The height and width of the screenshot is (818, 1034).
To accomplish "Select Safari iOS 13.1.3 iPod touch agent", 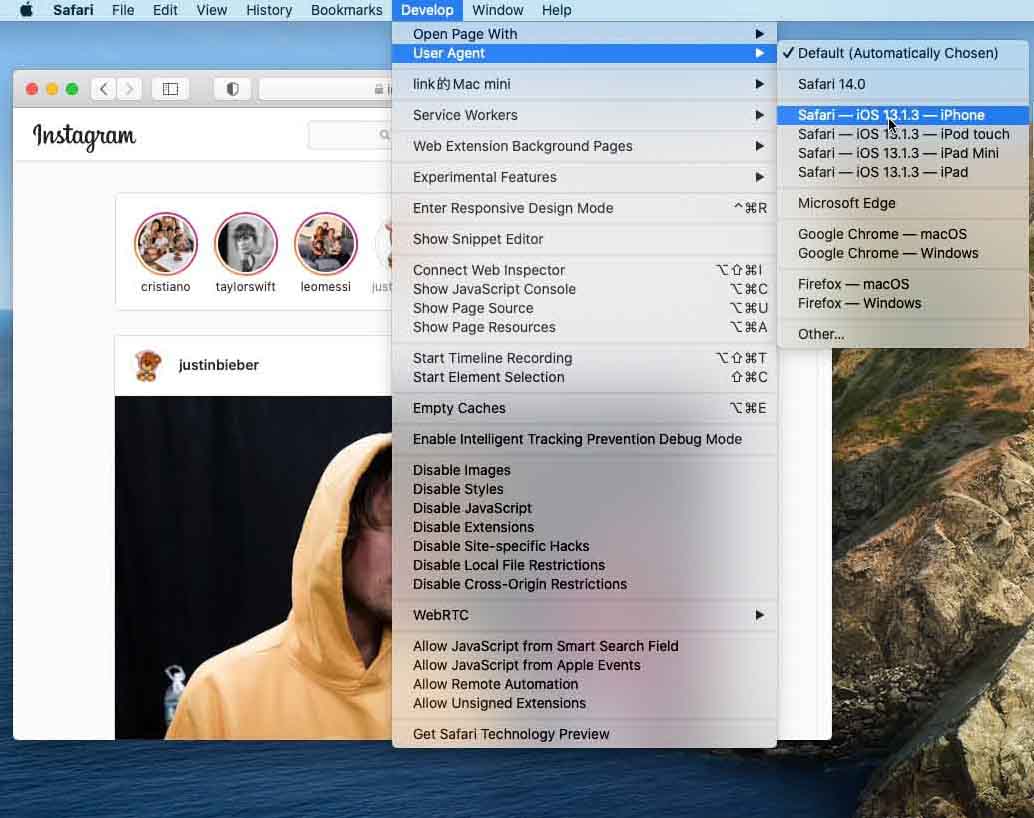I will pyautogui.click(x=903, y=135).
